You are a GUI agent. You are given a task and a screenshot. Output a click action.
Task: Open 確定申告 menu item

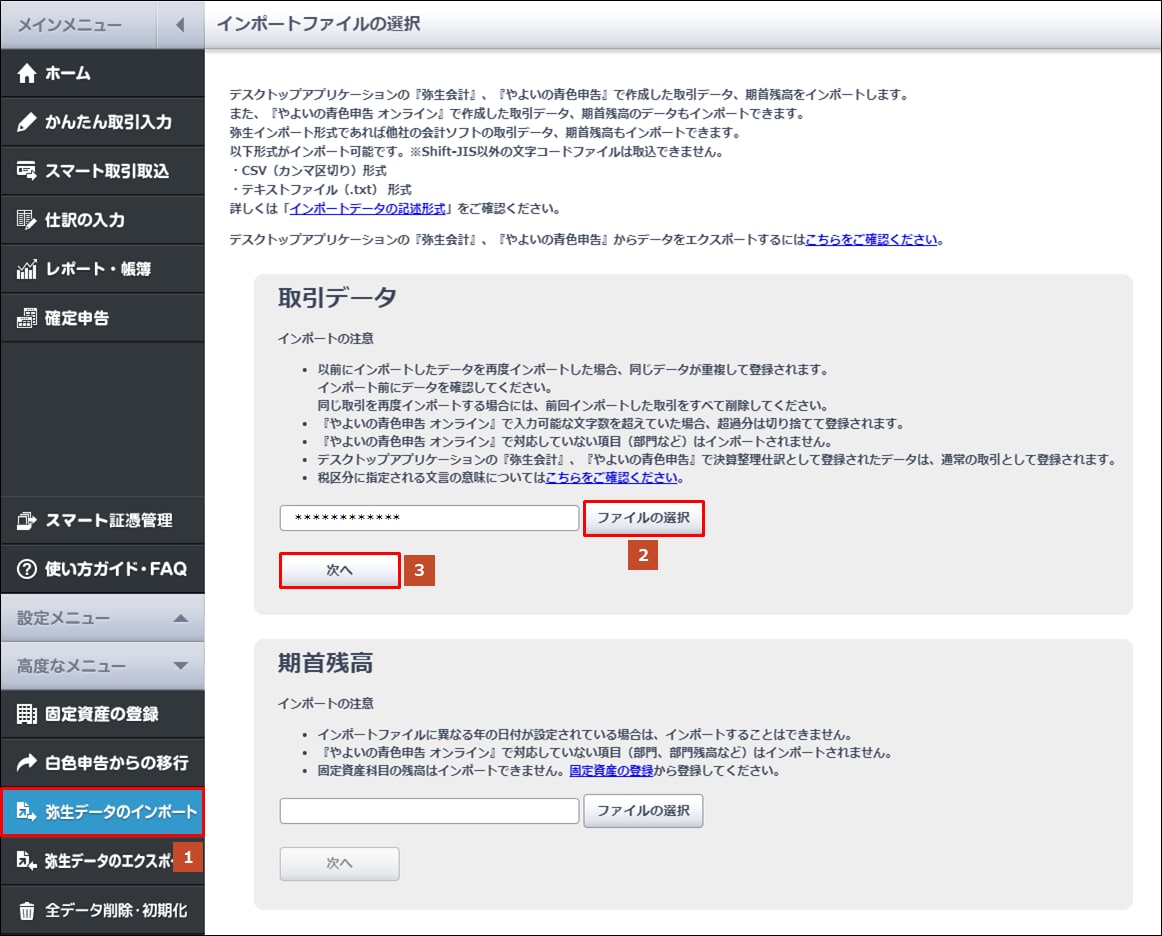pyautogui.click(x=102, y=317)
